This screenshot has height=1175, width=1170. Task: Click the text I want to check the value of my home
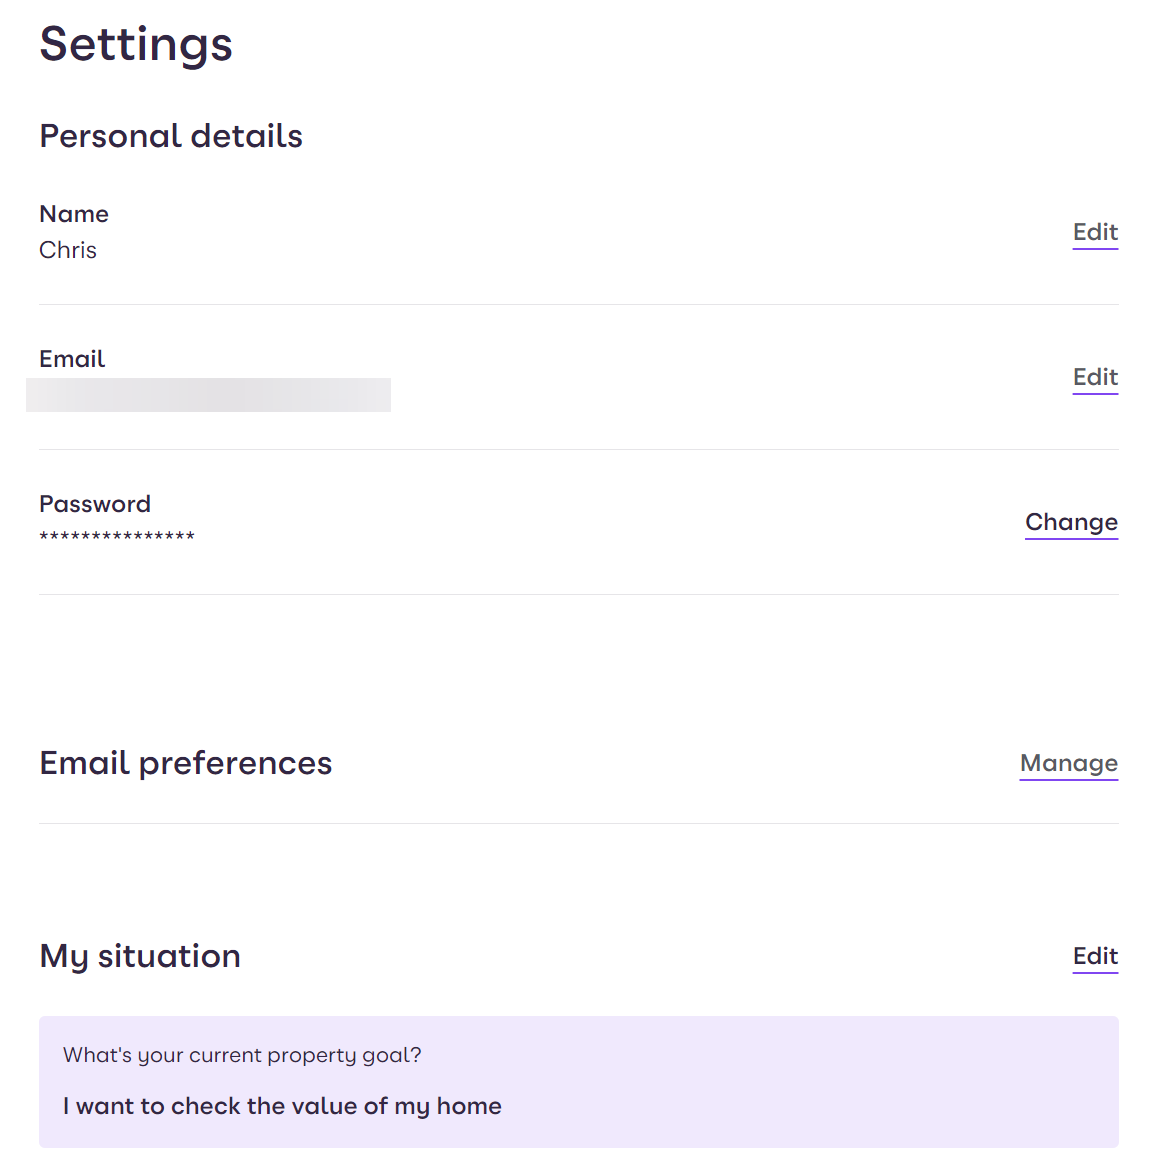281,1106
